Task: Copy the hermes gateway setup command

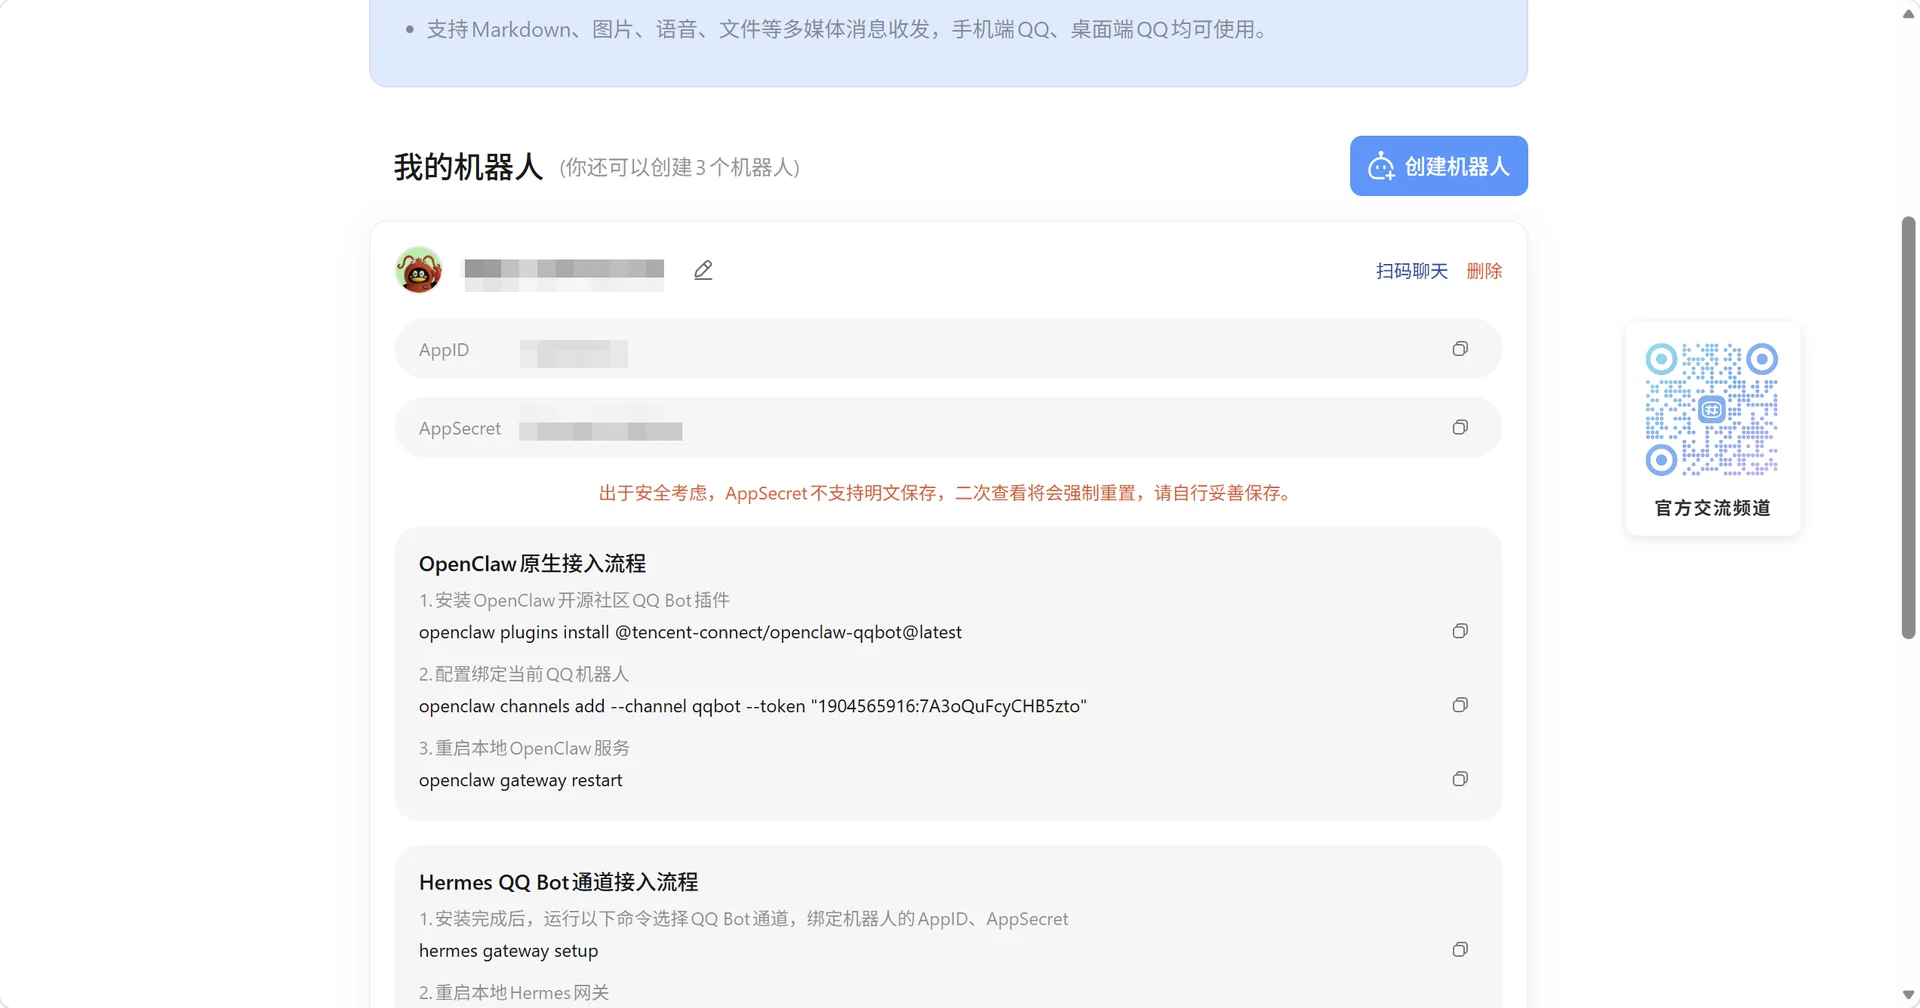Action: (x=1460, y=949)
